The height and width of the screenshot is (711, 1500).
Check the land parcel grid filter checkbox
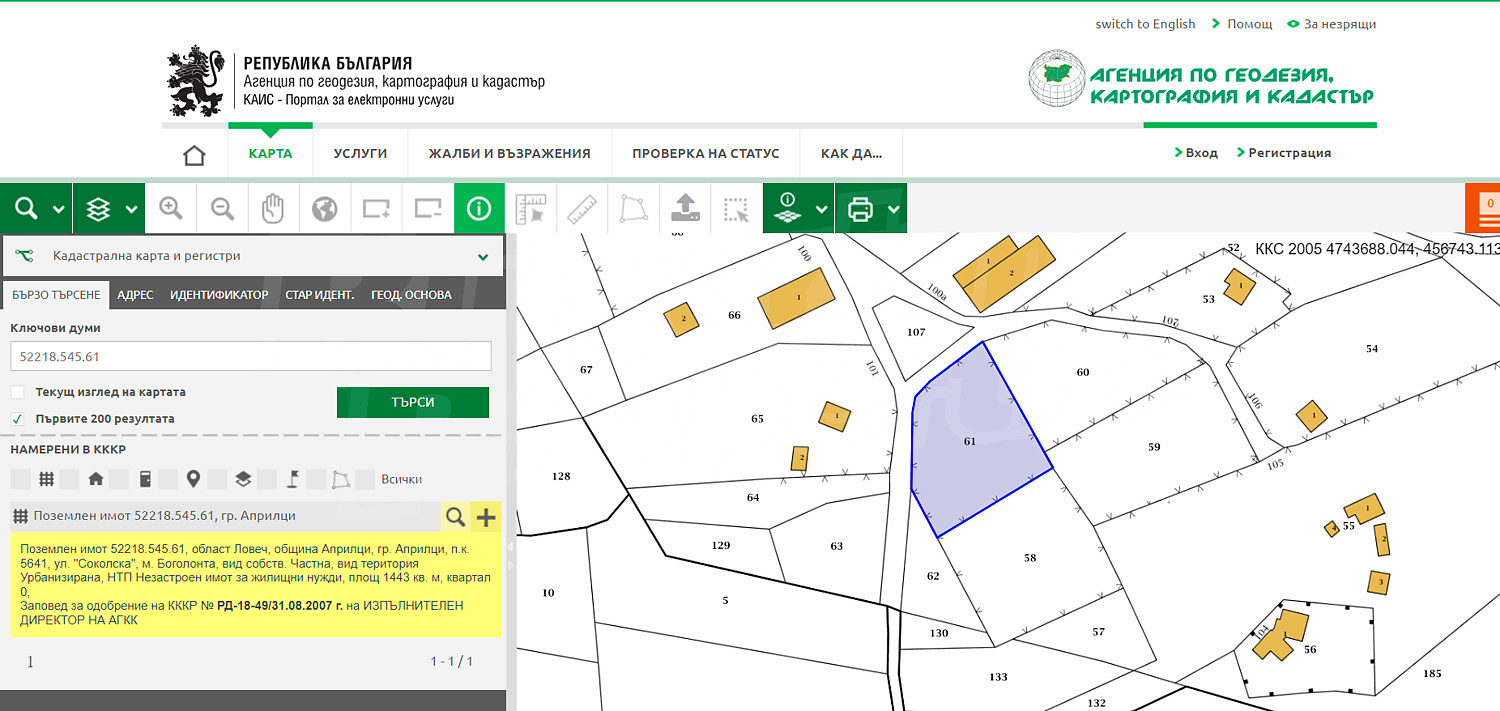(20, 479)
